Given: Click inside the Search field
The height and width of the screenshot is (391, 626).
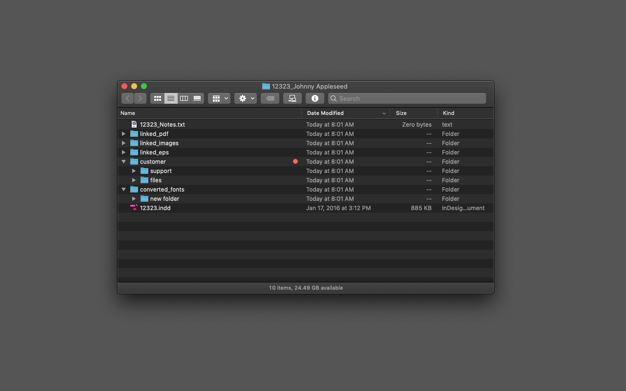Looking at the screenshot, I should point(407,98).
